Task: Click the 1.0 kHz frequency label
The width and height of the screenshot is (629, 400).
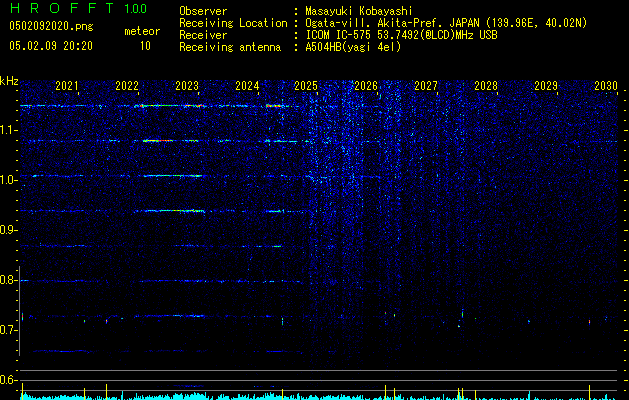Action: click(8, 180)
